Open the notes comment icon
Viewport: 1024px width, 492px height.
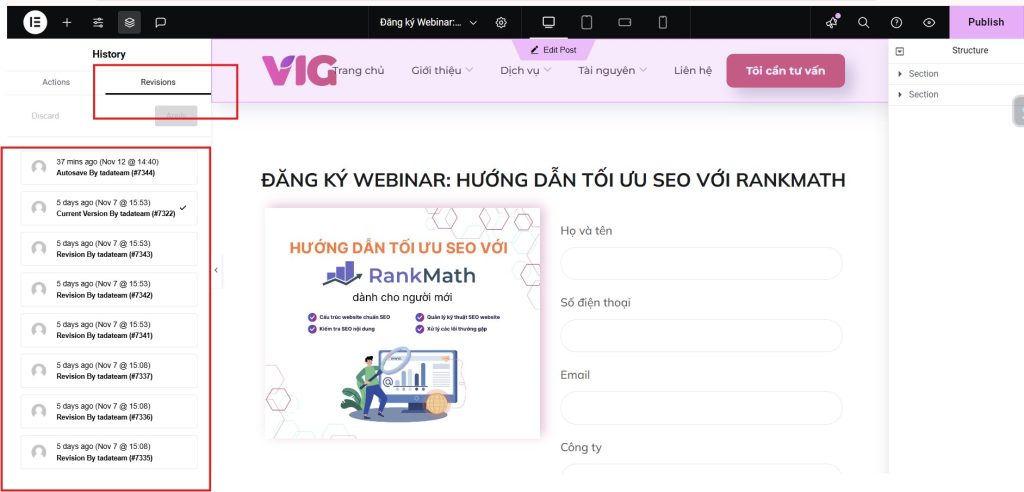tap(161, 22)
